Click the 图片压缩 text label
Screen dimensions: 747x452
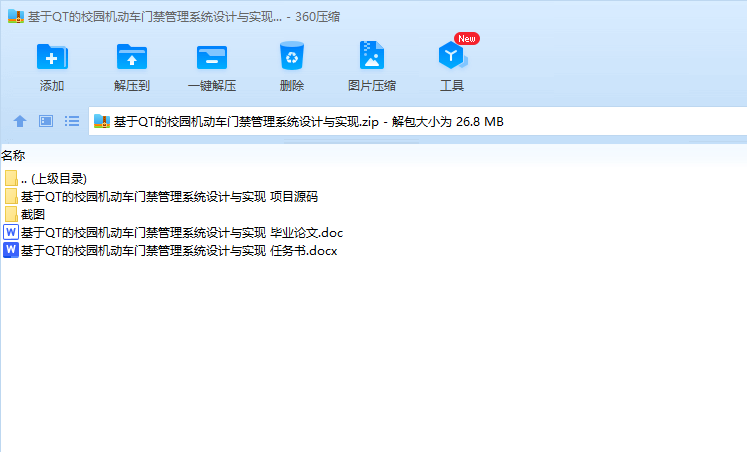pos(372,86)
